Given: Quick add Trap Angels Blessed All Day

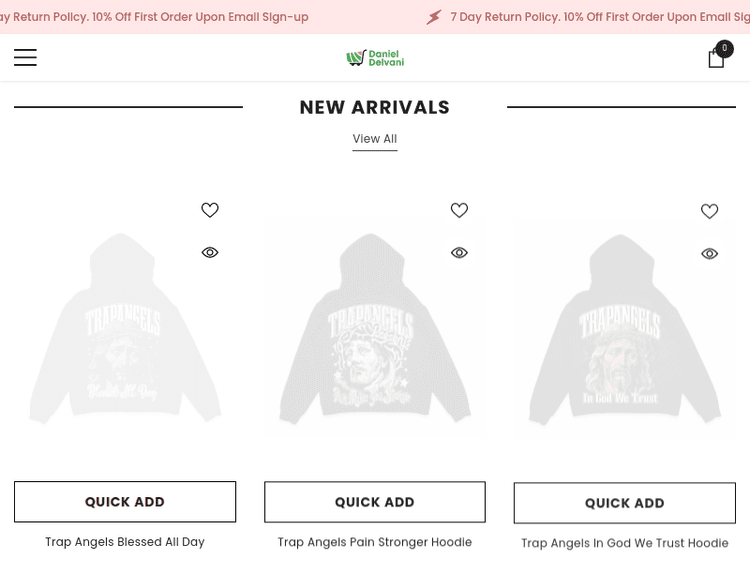Looking at the screenshot, I should click(x=125, y=502).
